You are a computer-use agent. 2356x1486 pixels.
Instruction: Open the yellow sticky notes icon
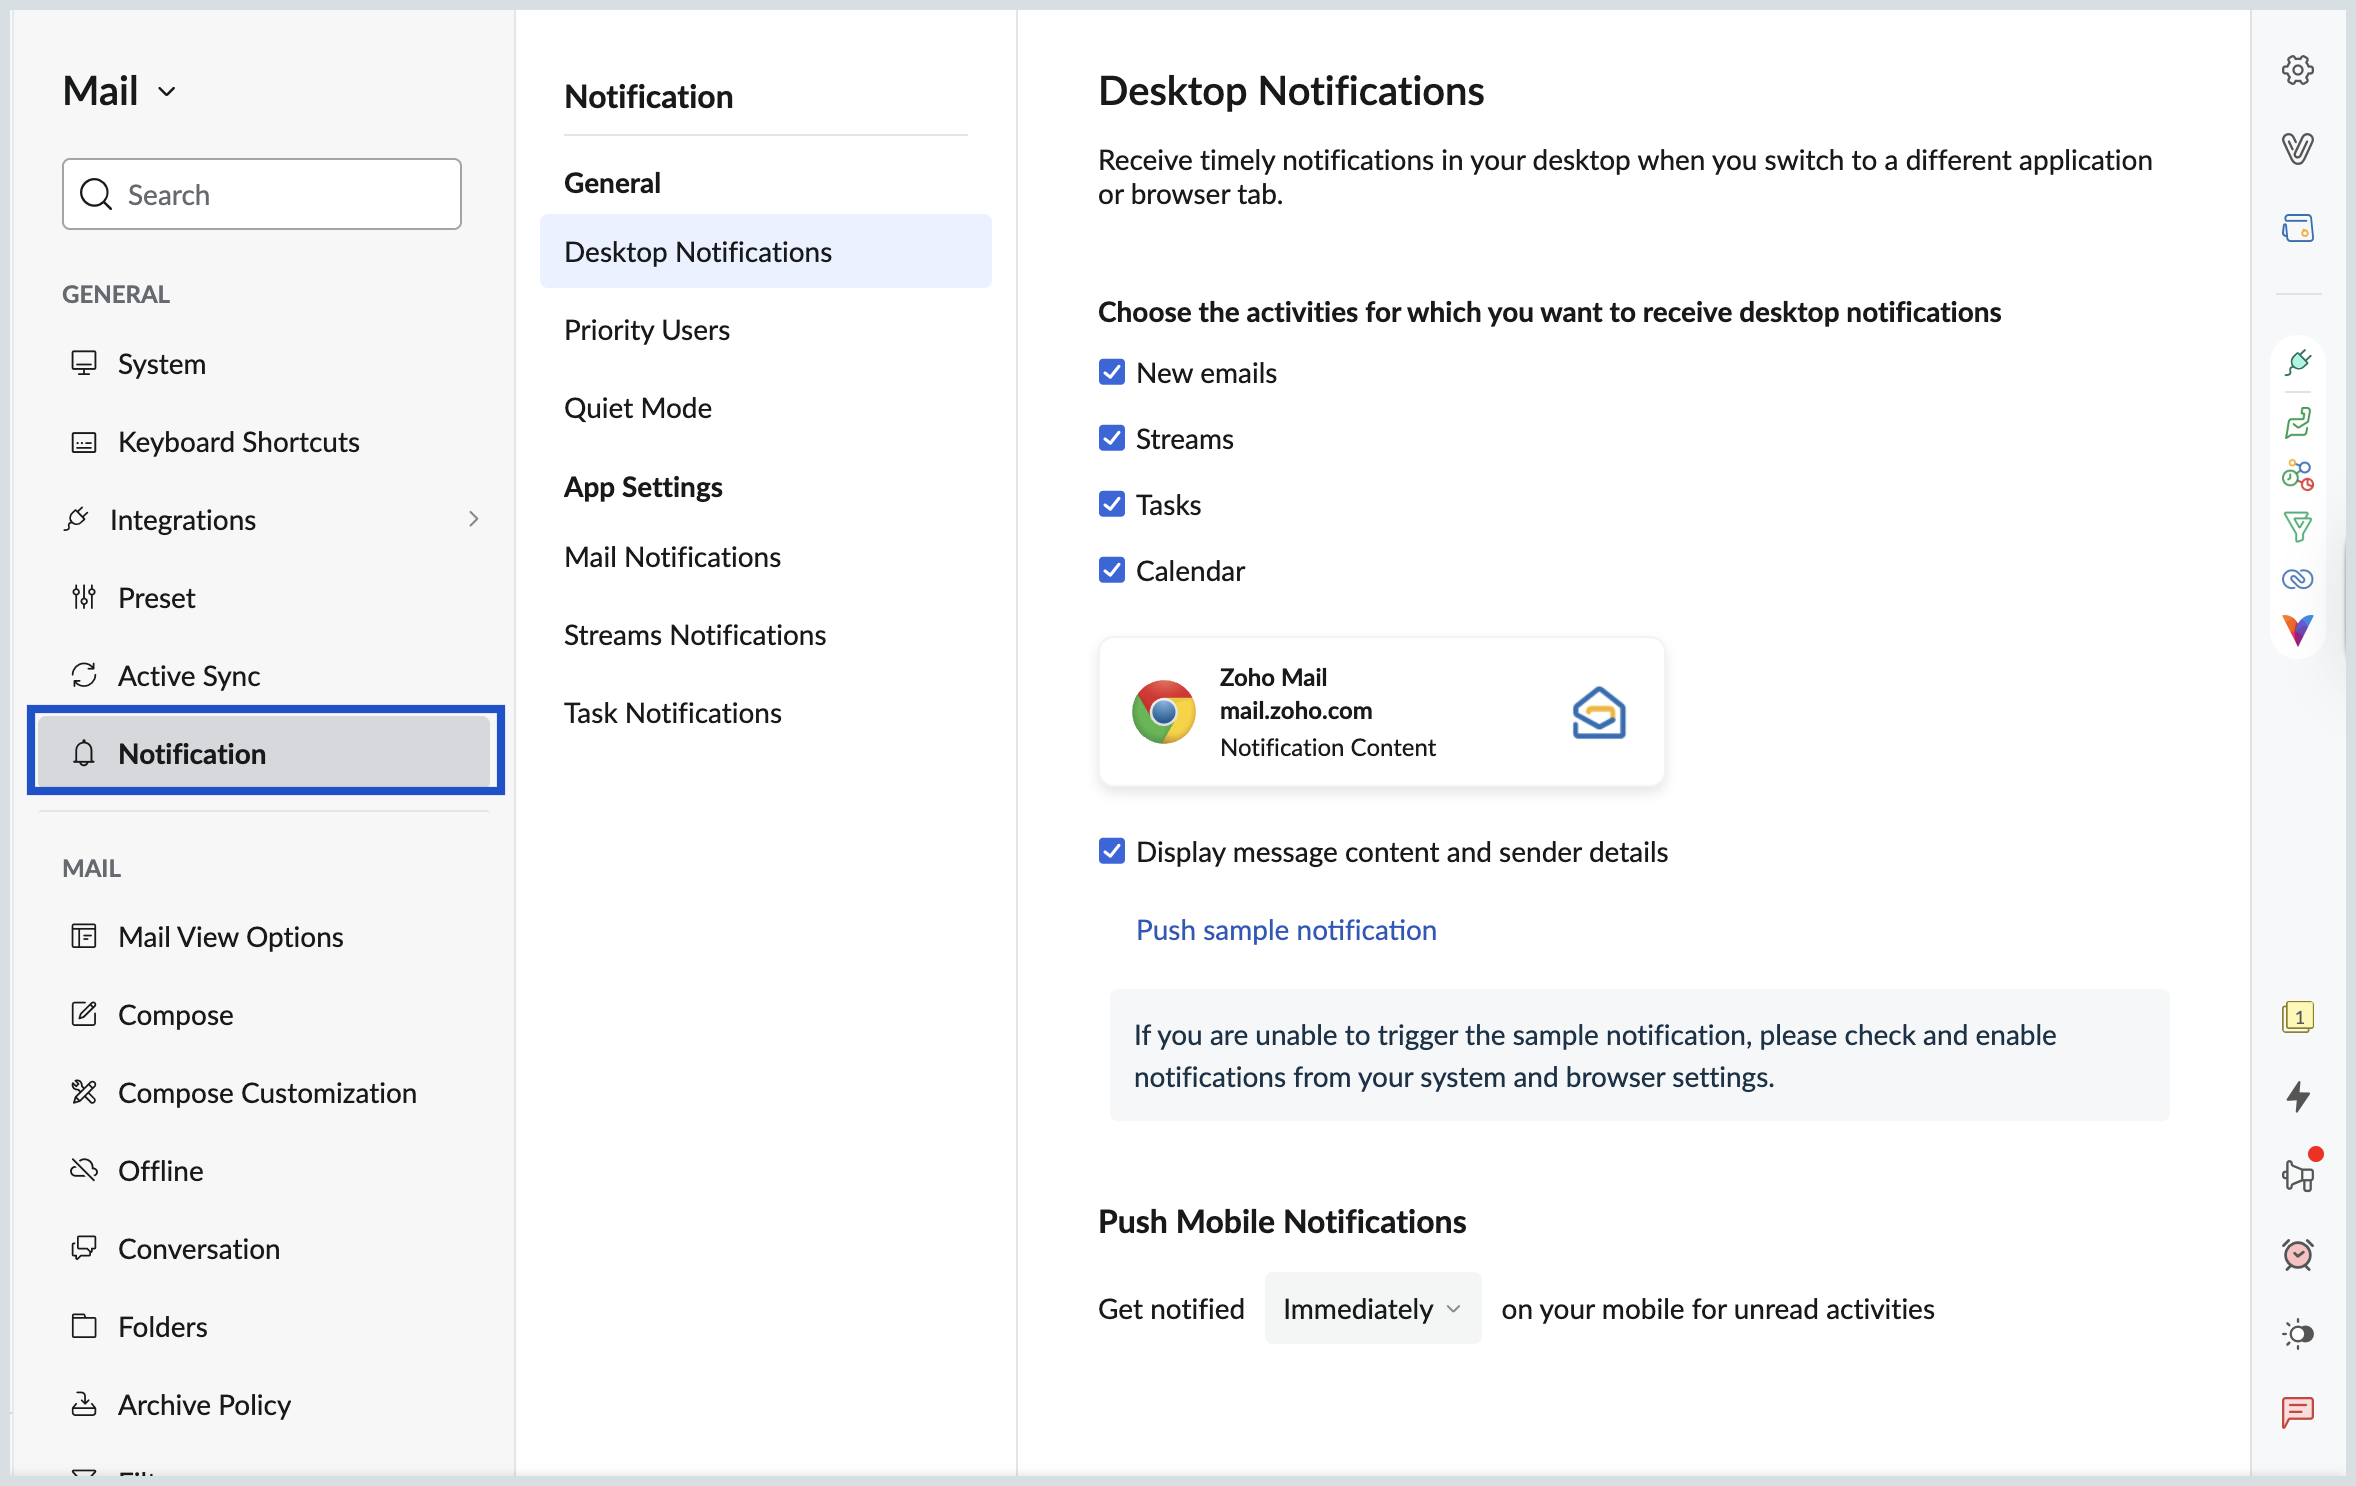2297,1017
